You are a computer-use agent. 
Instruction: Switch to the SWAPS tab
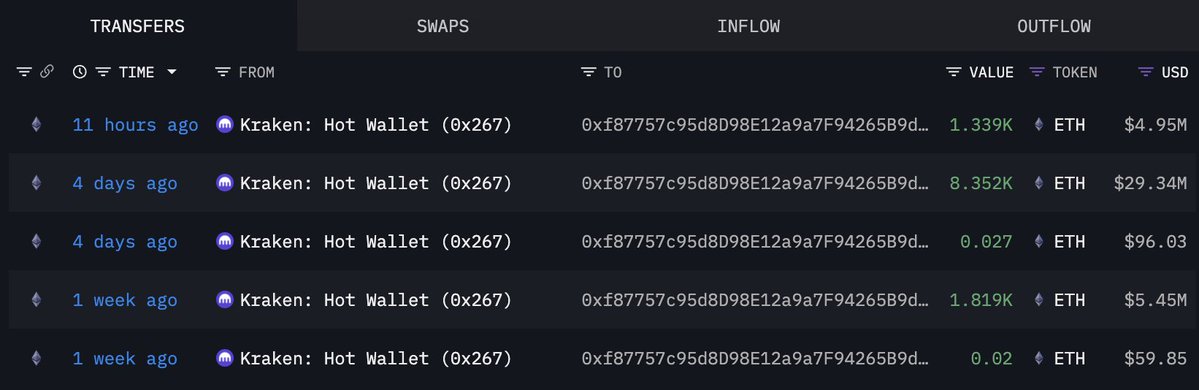click(443, 26)
